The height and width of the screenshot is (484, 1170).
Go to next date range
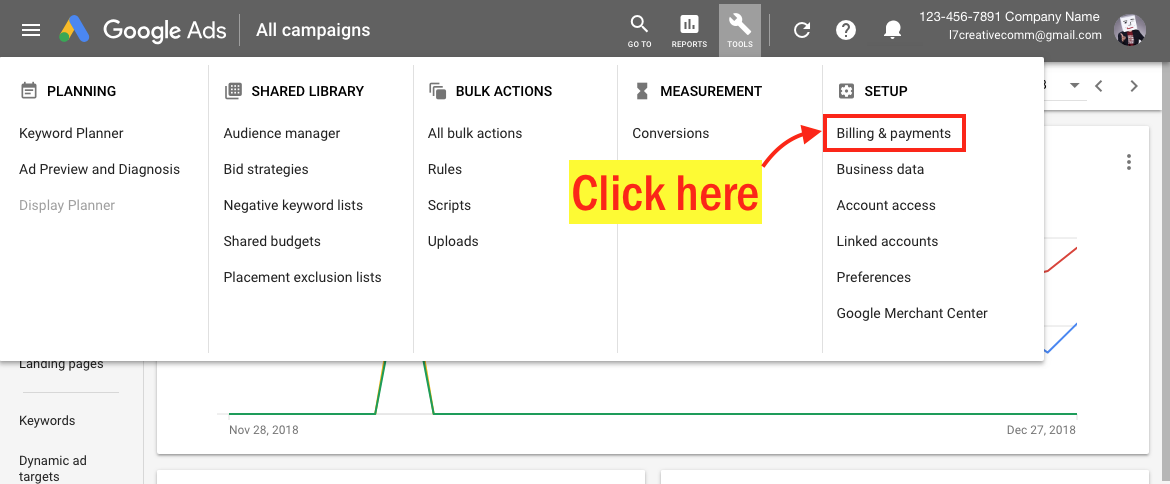pos(1134,86)
